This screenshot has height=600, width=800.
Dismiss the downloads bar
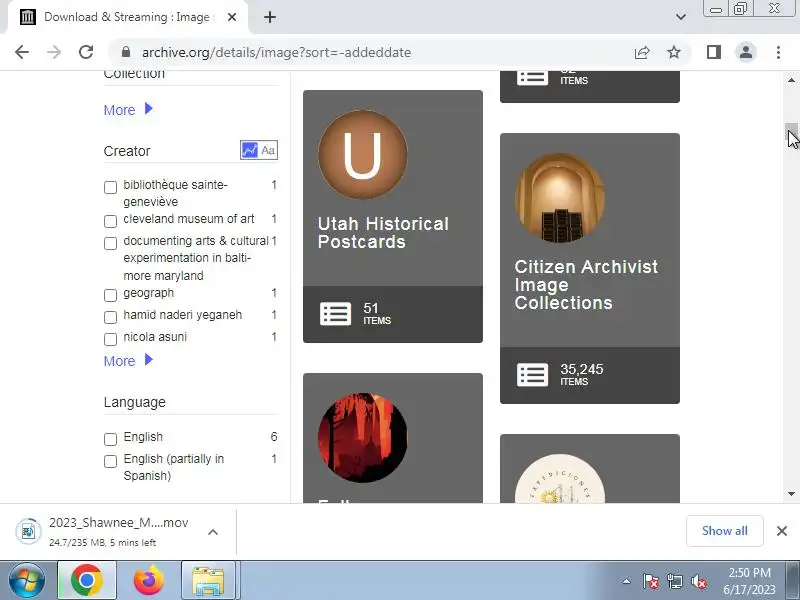(x=782, y=531)
